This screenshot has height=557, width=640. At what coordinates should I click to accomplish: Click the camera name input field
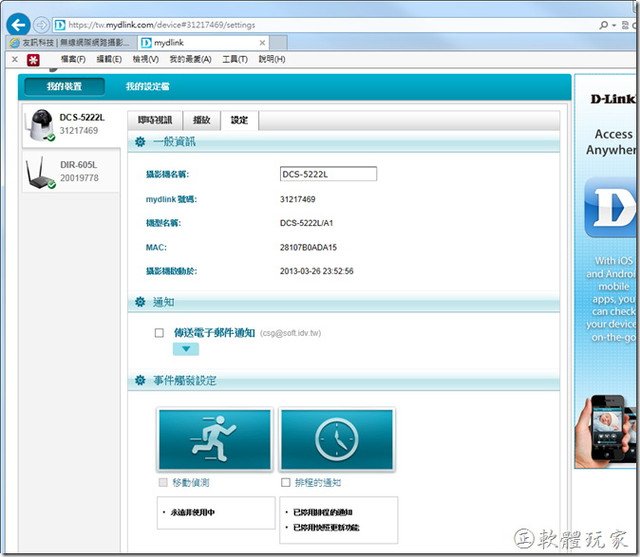tap(328, 174)
